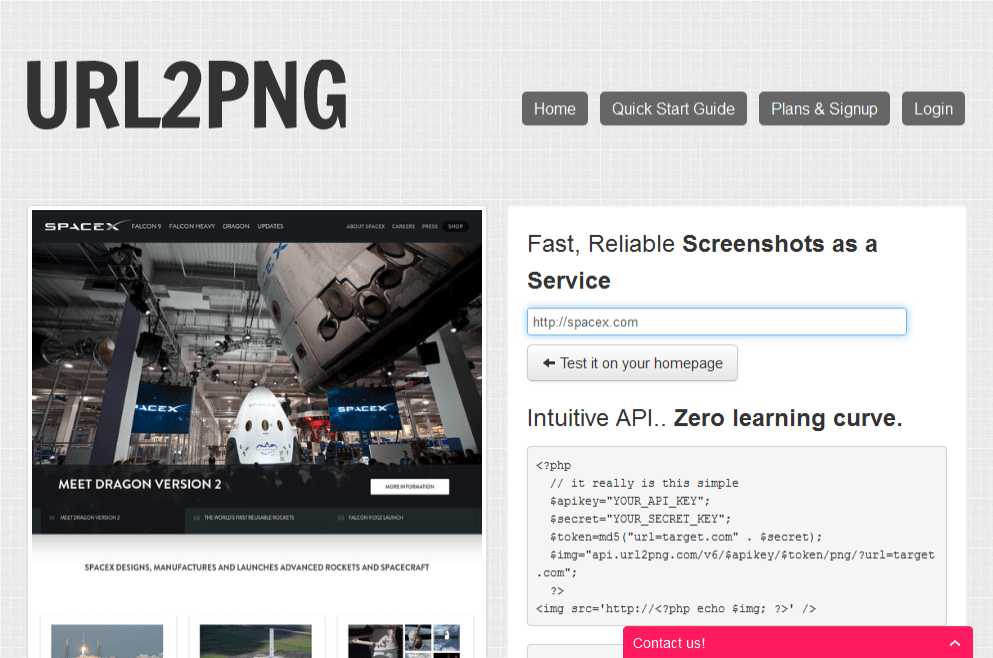
Task: Click CAREERS in the preview nav
Action: pyautogui.click(x=403, y=226)
